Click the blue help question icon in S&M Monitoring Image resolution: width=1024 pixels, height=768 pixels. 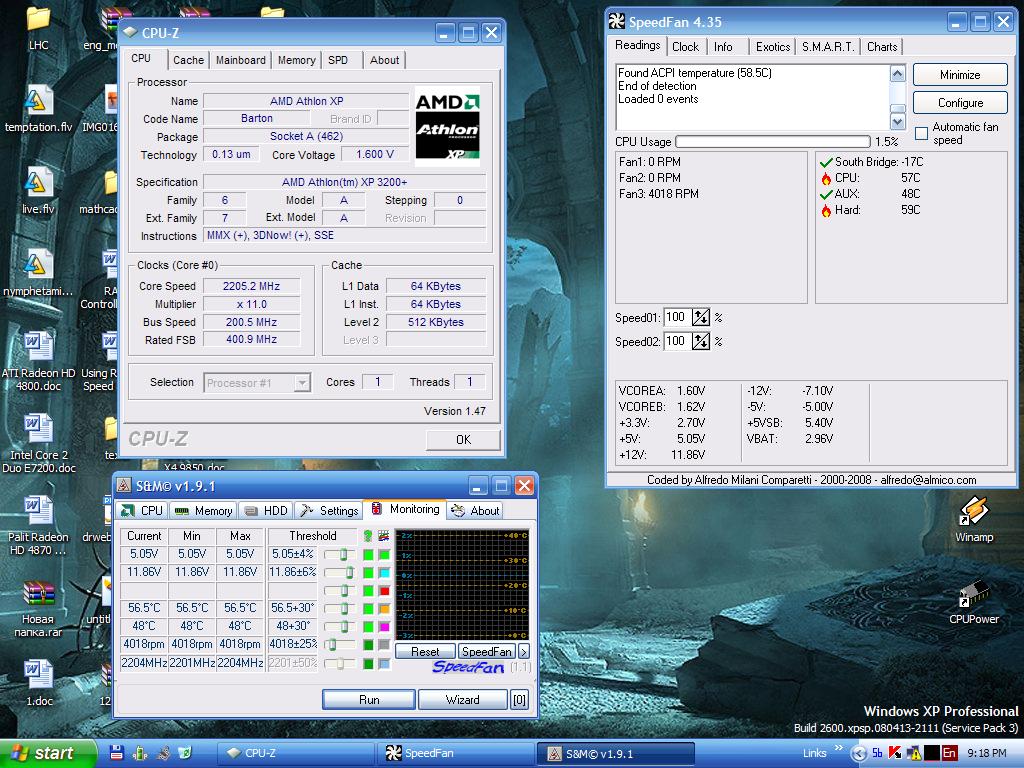point(368,535)
